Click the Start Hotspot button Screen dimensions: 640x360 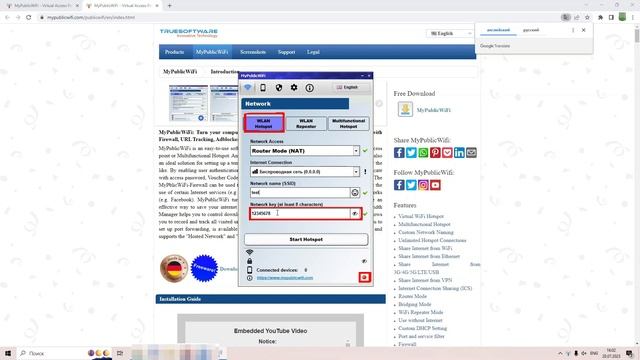click(306, 240)
